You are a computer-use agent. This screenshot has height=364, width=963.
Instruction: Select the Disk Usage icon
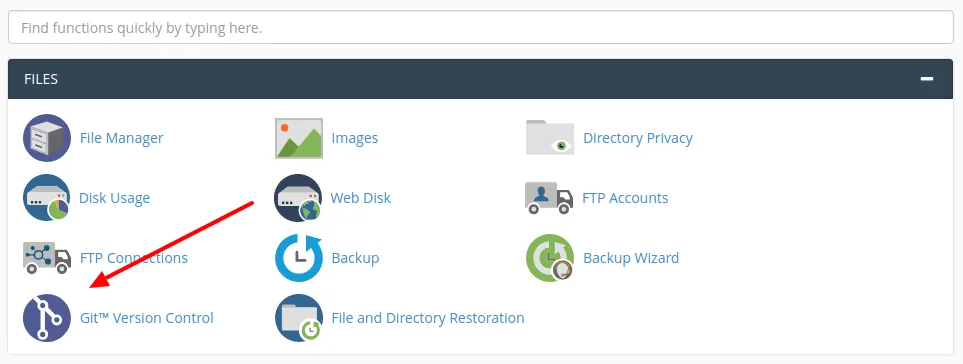47,198
